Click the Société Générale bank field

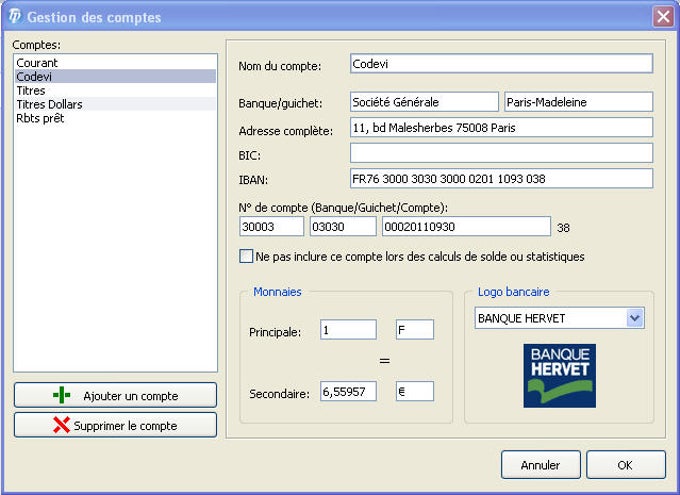pos(424,102)
